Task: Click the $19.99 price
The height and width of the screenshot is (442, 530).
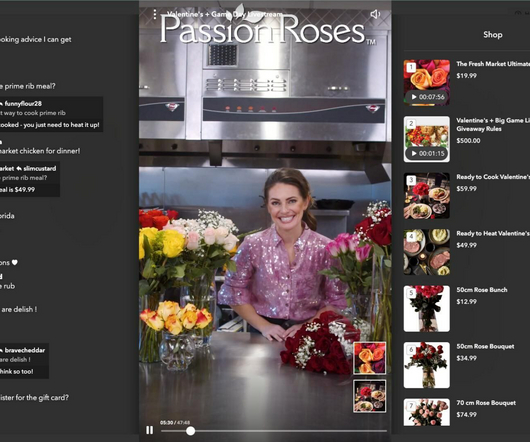Action: [466, 76]
